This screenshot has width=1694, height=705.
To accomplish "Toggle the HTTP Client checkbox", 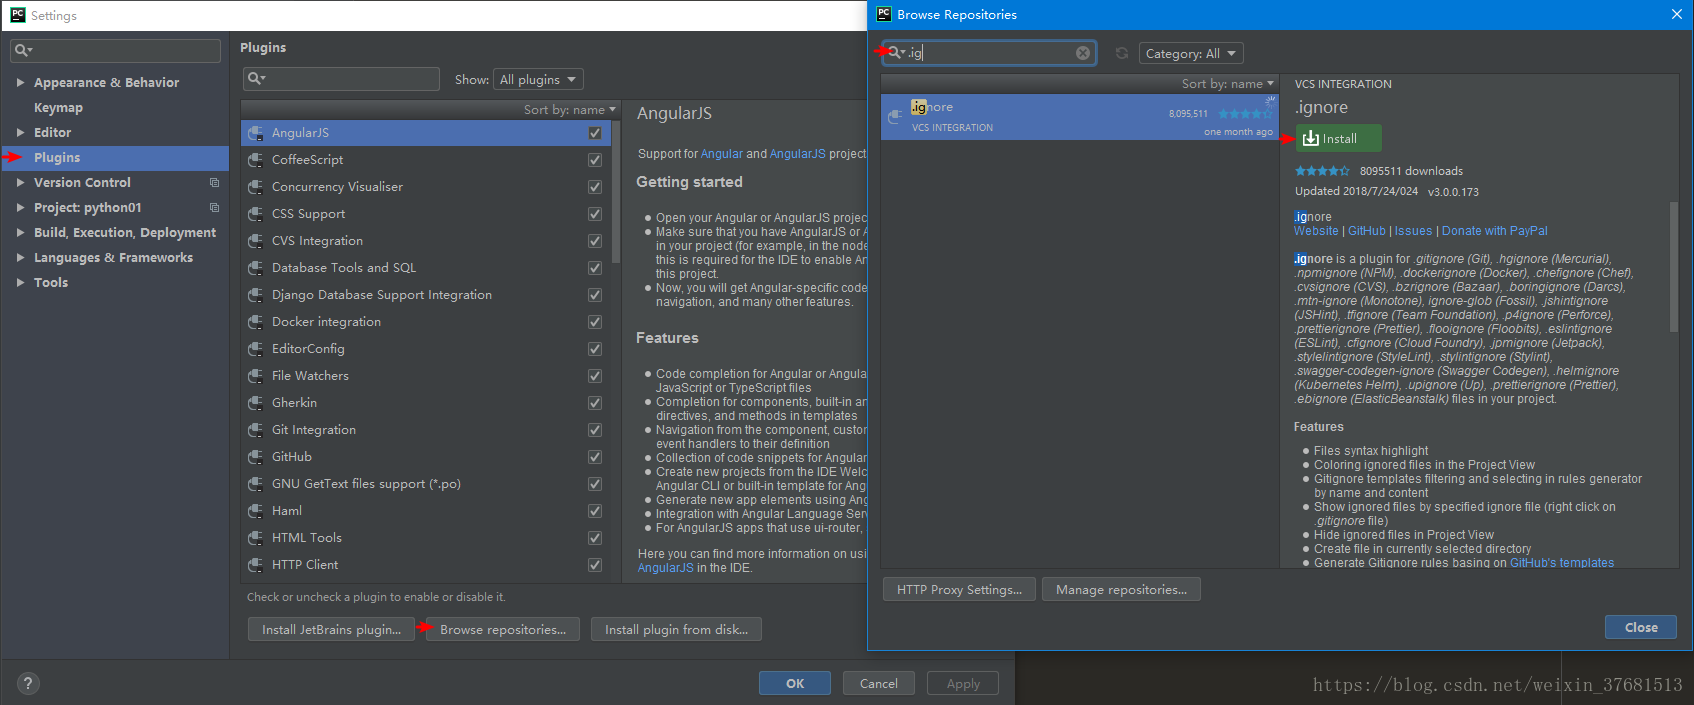I will [595, 565].
